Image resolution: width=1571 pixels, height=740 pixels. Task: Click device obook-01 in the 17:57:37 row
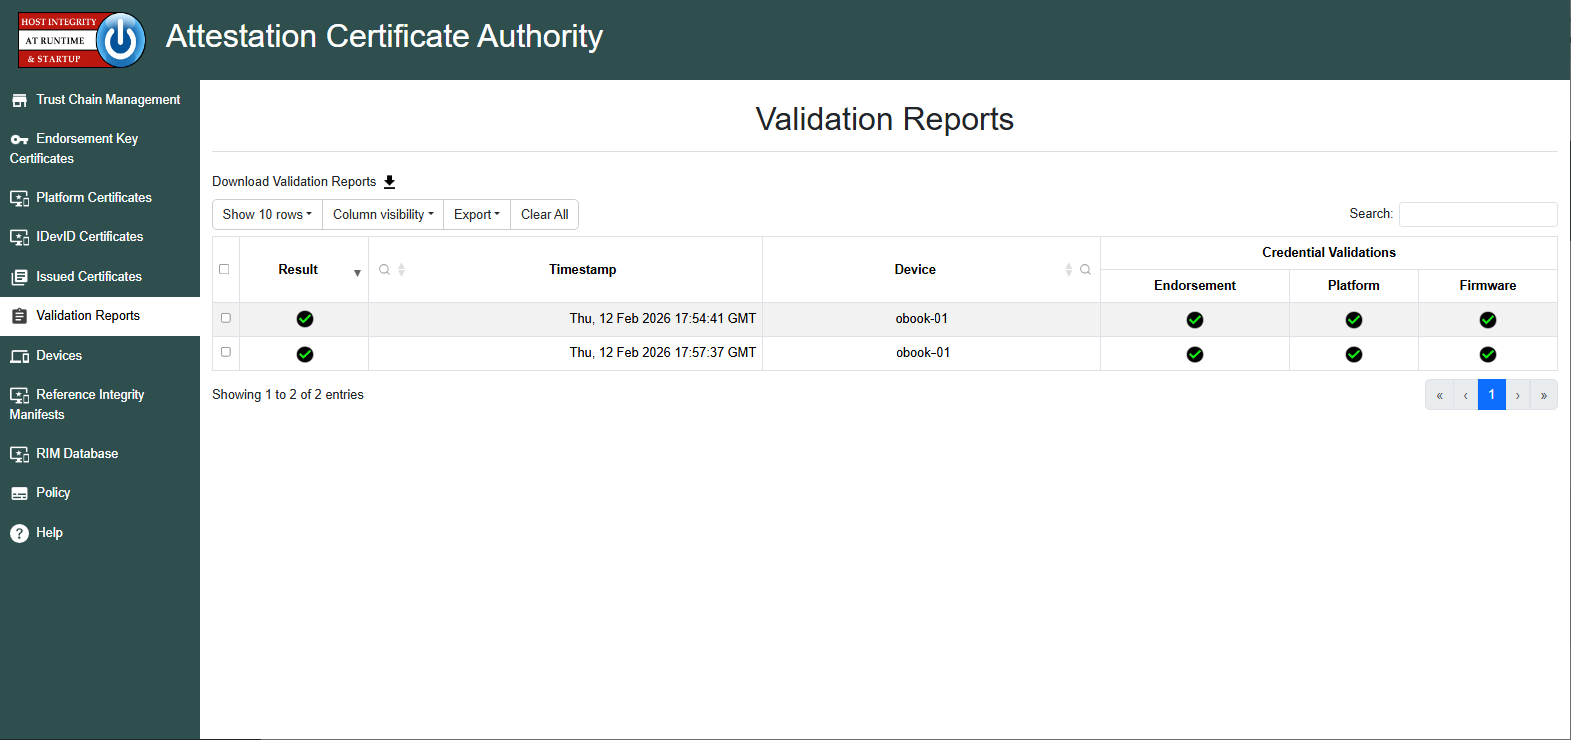923,353
